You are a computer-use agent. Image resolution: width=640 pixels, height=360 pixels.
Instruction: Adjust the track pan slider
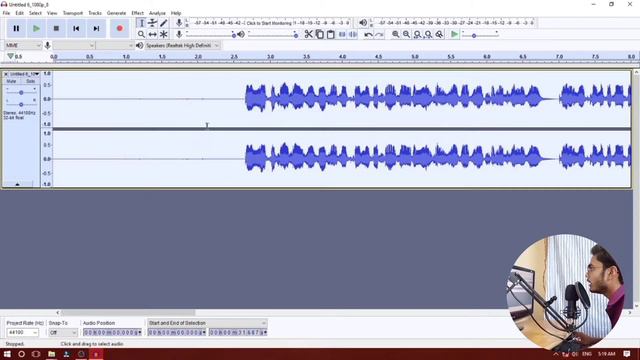21,104
